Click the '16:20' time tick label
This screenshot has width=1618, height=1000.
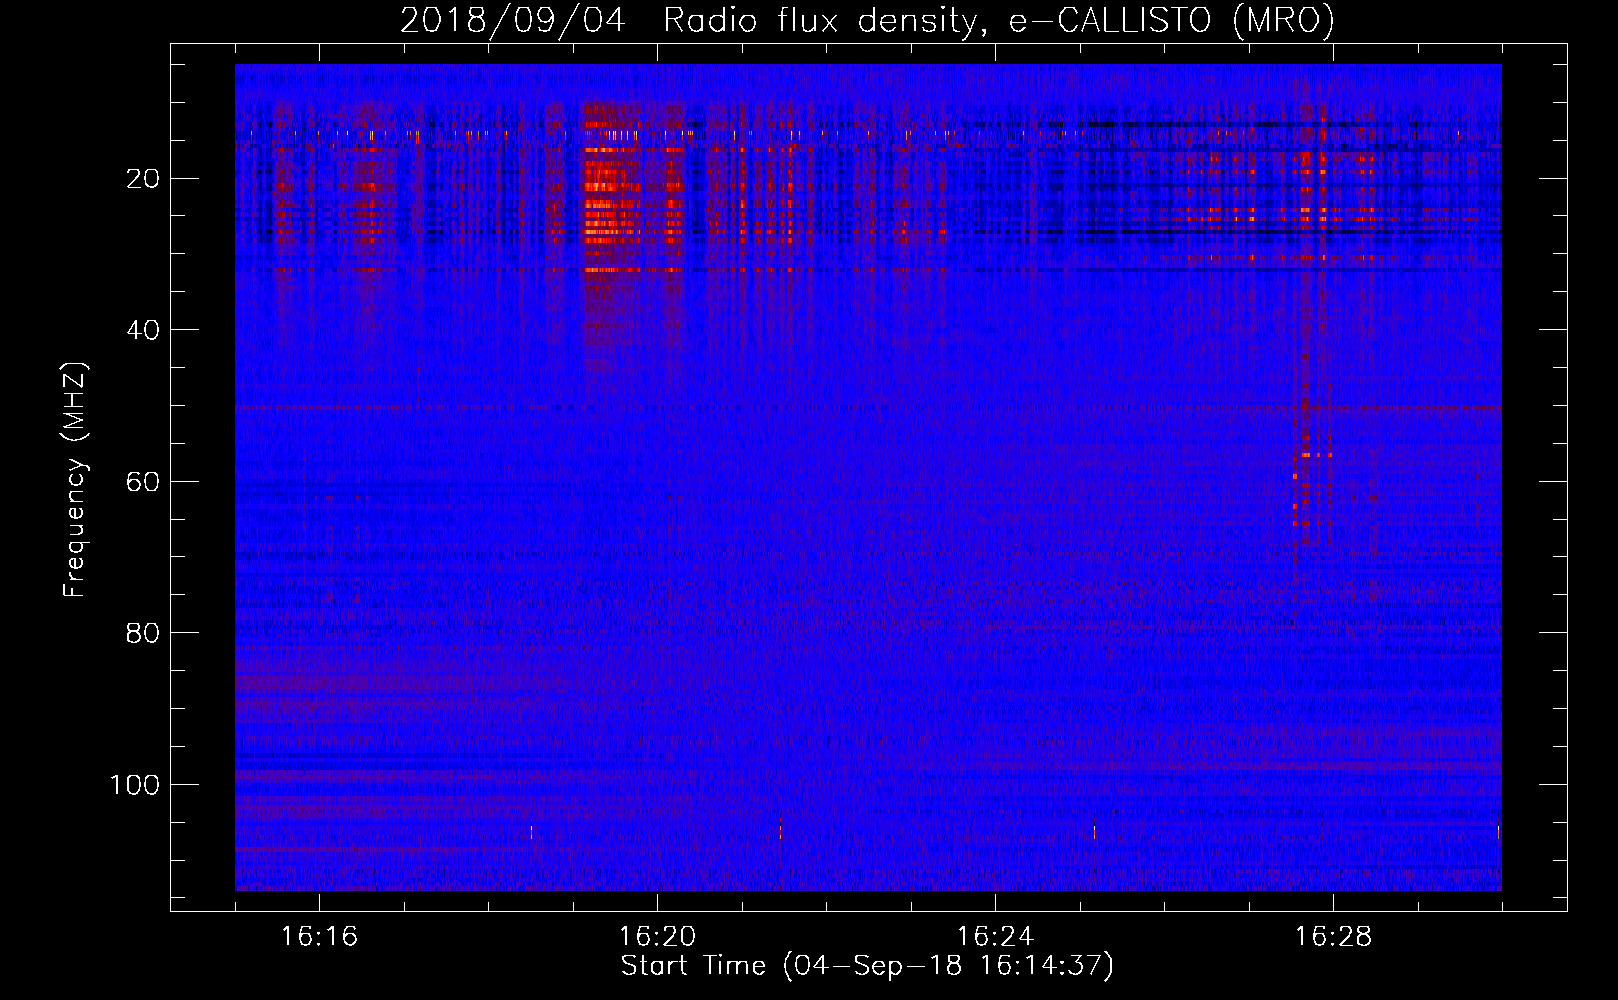657,937
